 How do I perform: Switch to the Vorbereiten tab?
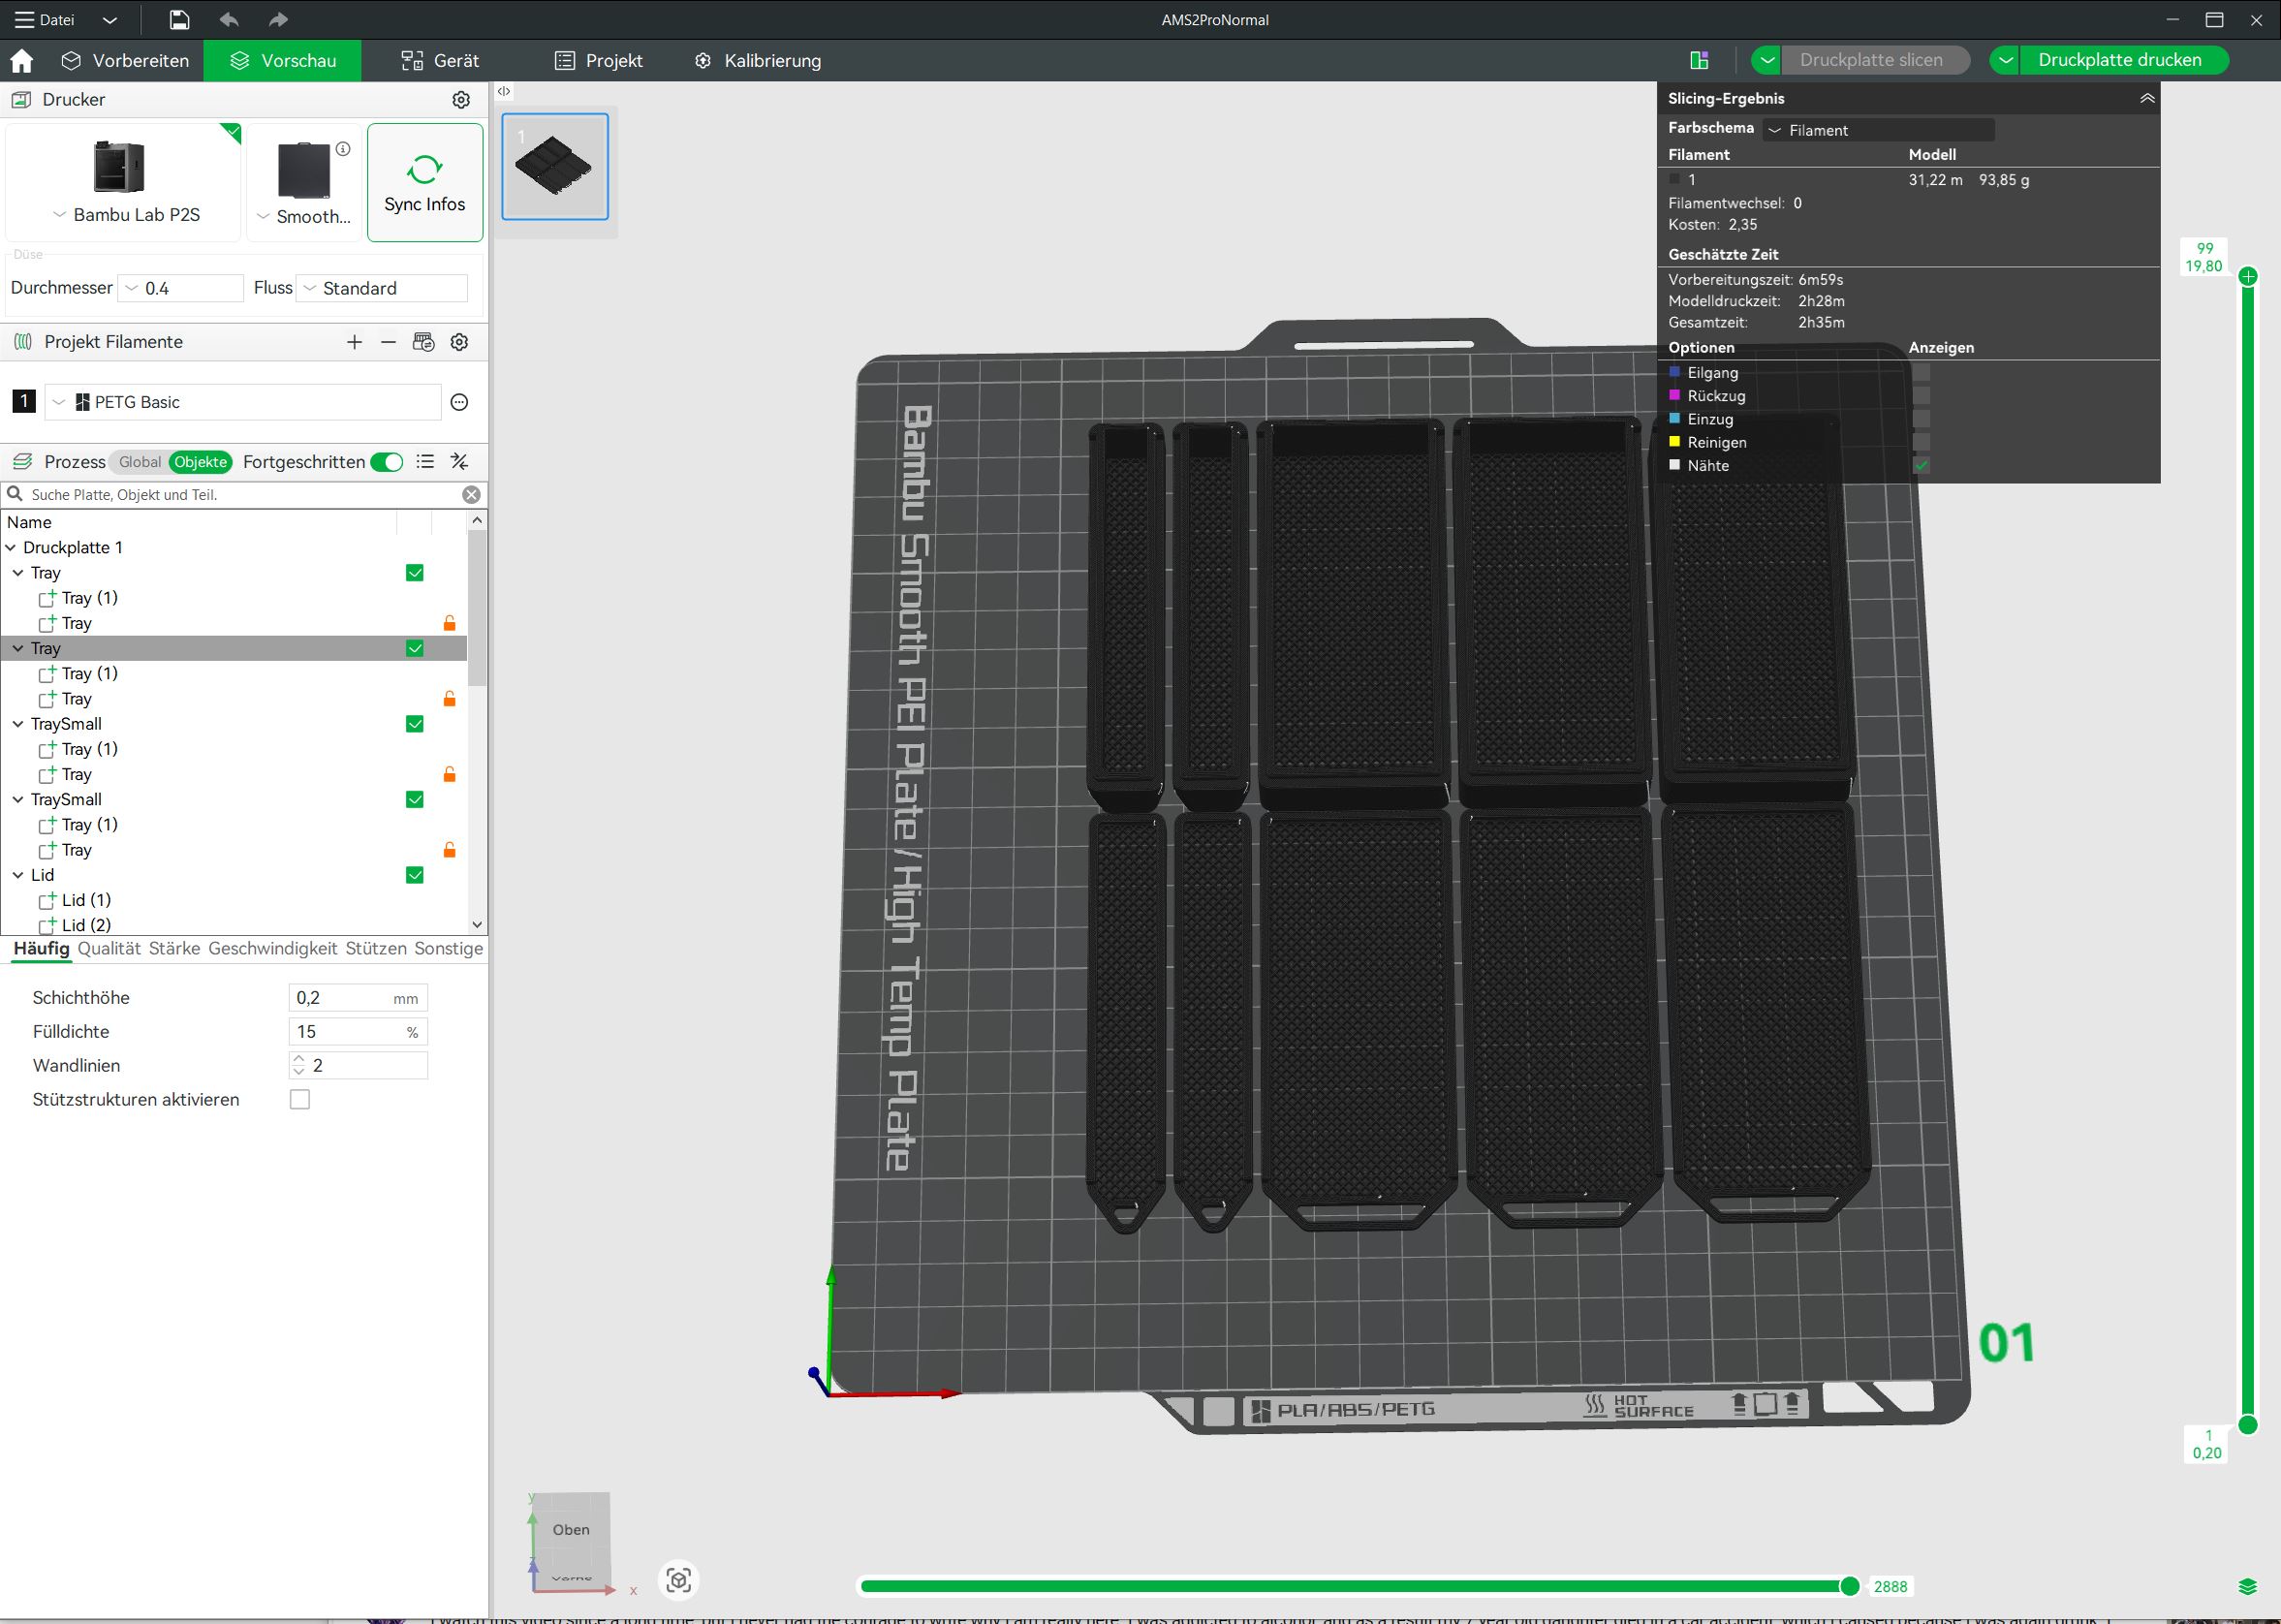click(125, 61)
